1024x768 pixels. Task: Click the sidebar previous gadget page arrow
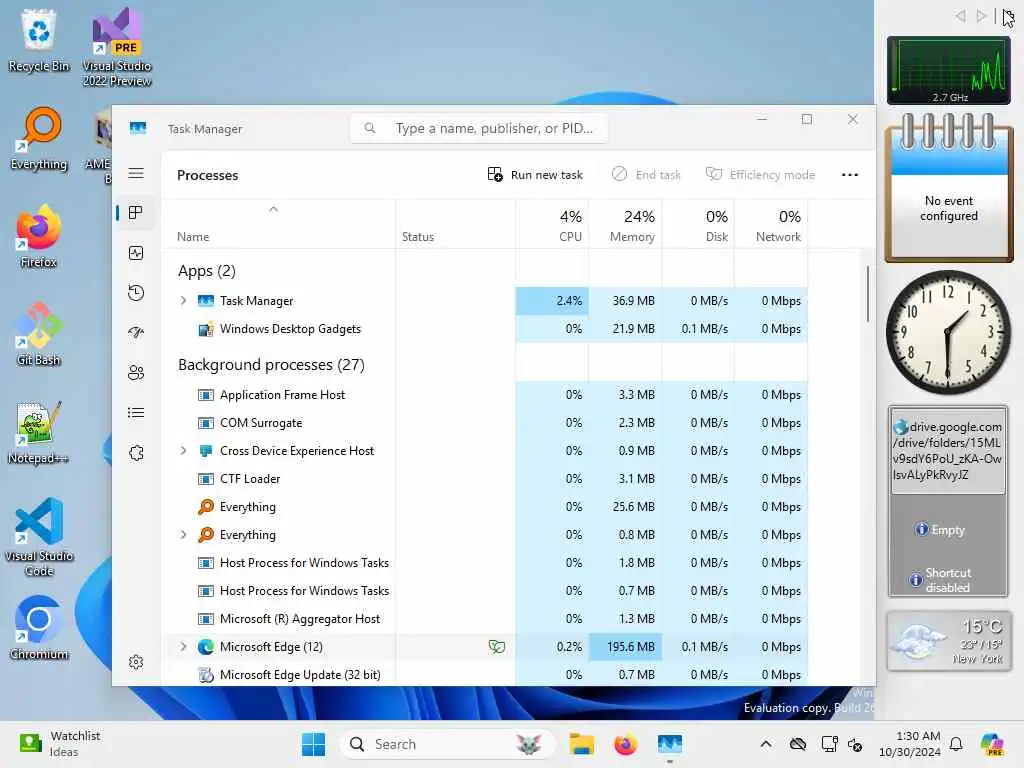pyautogui.click(x=960, y=16)
